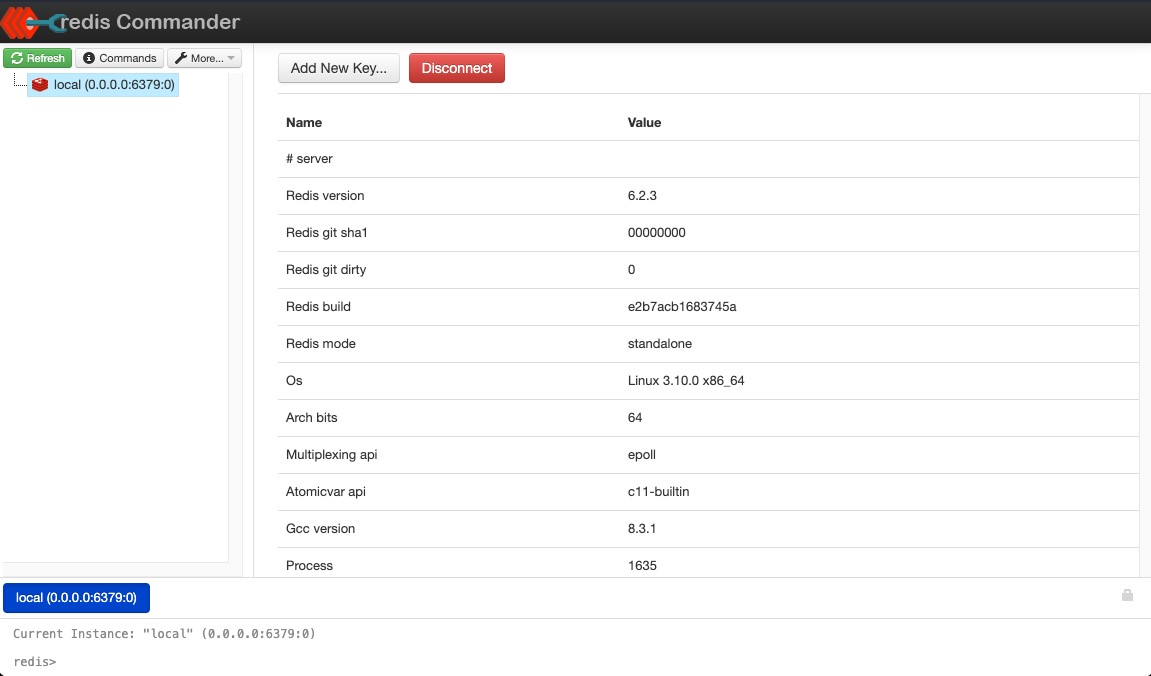Click the Name column header
Screen dimensions: 1151x676
pyautogui.click(x=304, y=123)
